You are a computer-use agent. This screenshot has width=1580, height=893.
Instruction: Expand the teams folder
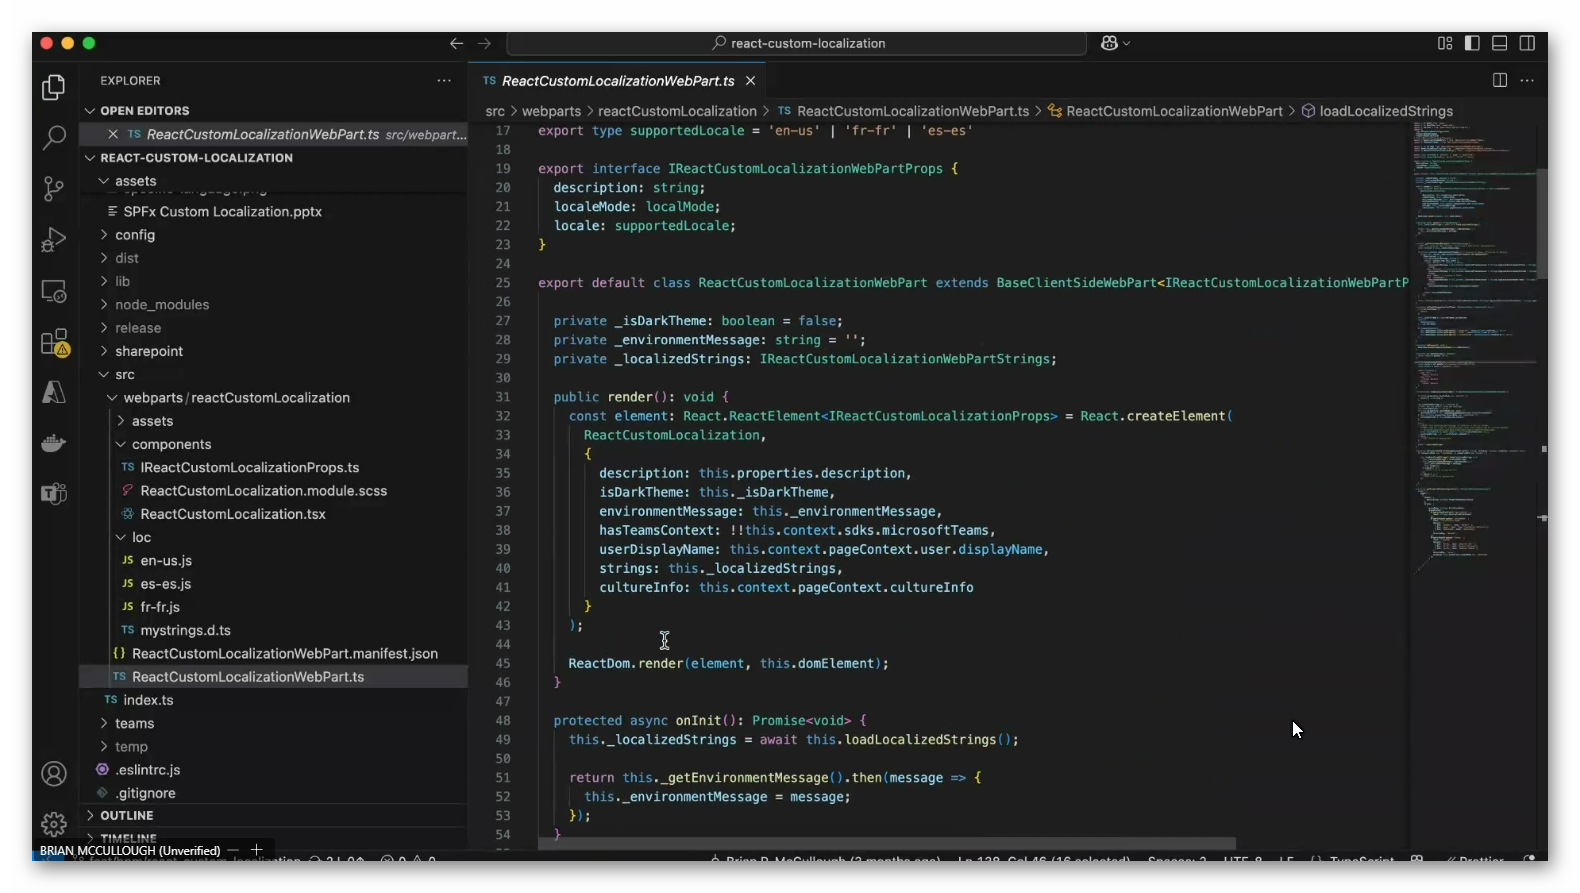click(274, 723)
